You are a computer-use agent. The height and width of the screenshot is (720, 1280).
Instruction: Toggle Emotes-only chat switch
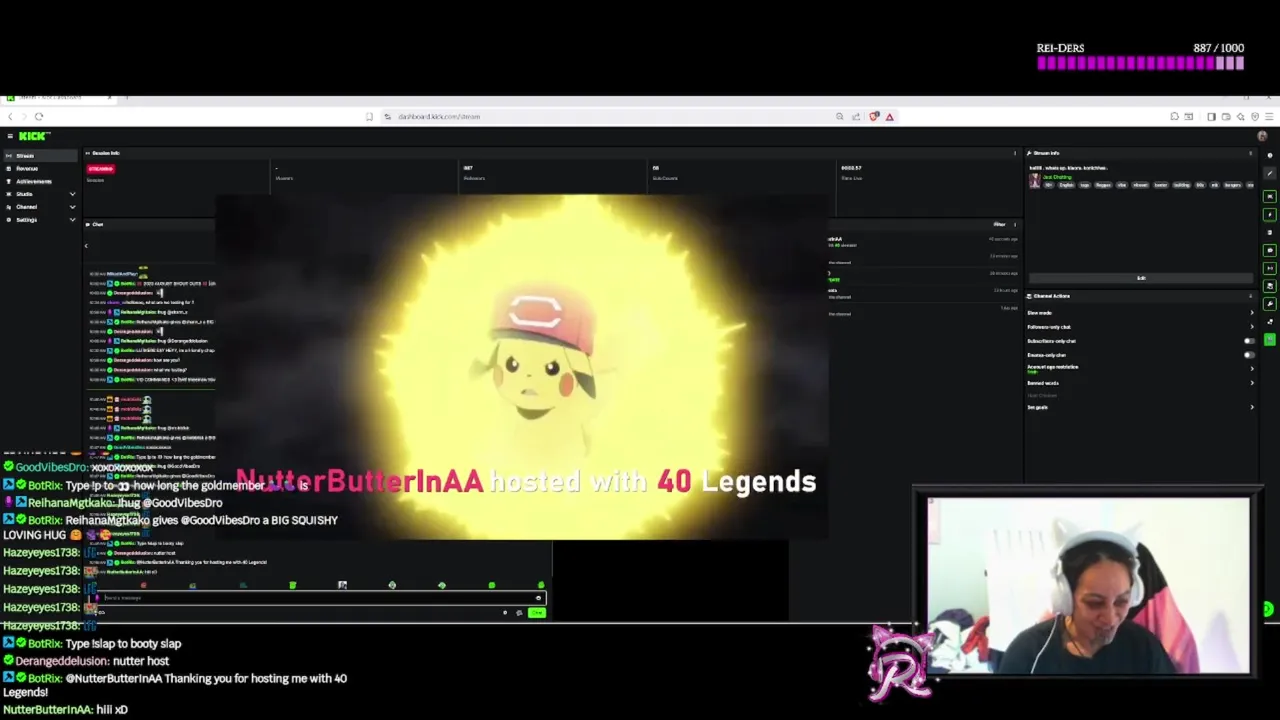1249,355
